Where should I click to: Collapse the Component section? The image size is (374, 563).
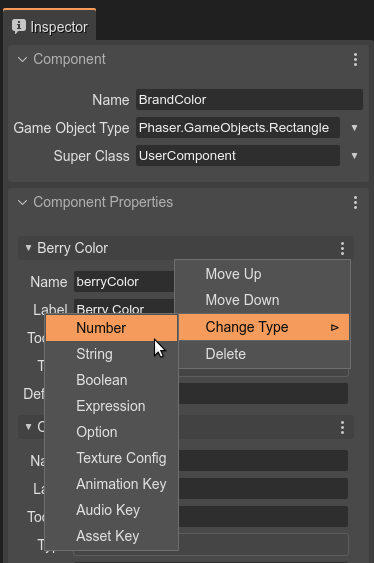(22, 59)
